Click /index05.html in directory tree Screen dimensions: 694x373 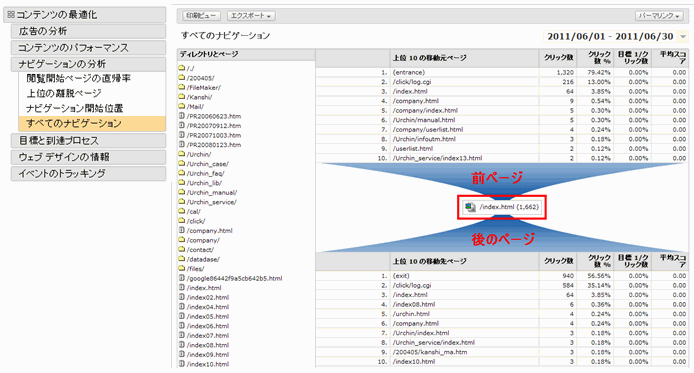[x=208, y=316]
